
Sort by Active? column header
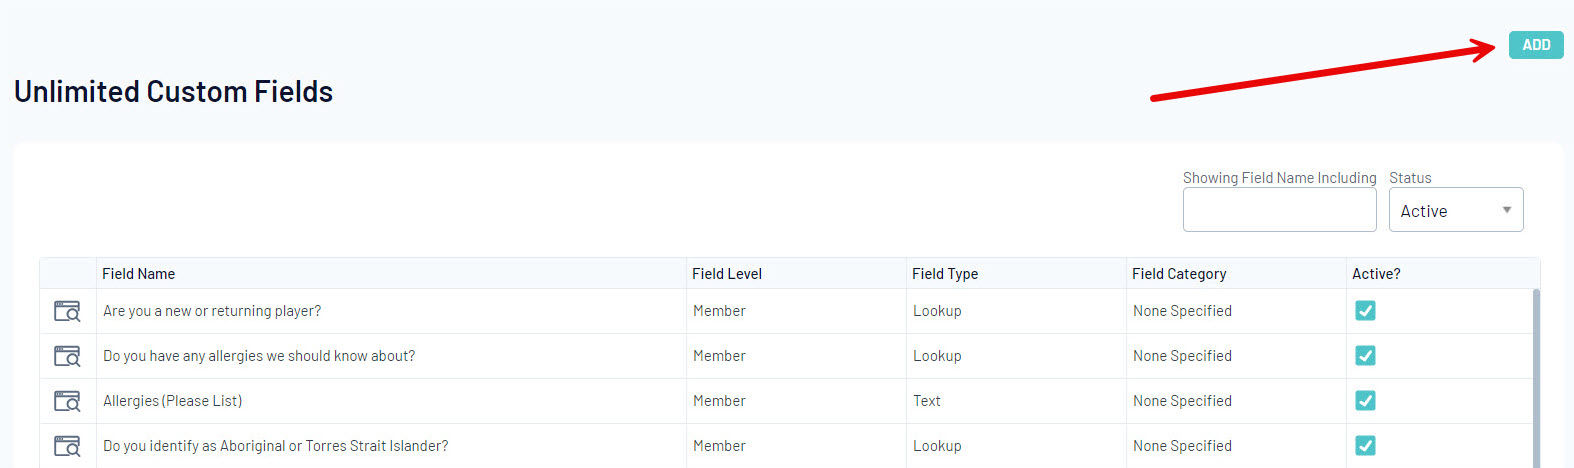pyautogui.click(x=1376, y=274)
